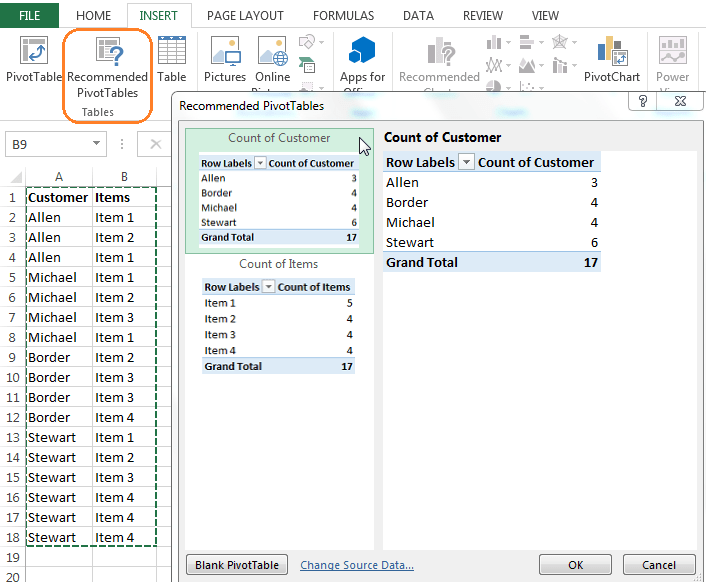Screen dimensions: 706x582
Task: Select column A header
Action: click(59, 177)
